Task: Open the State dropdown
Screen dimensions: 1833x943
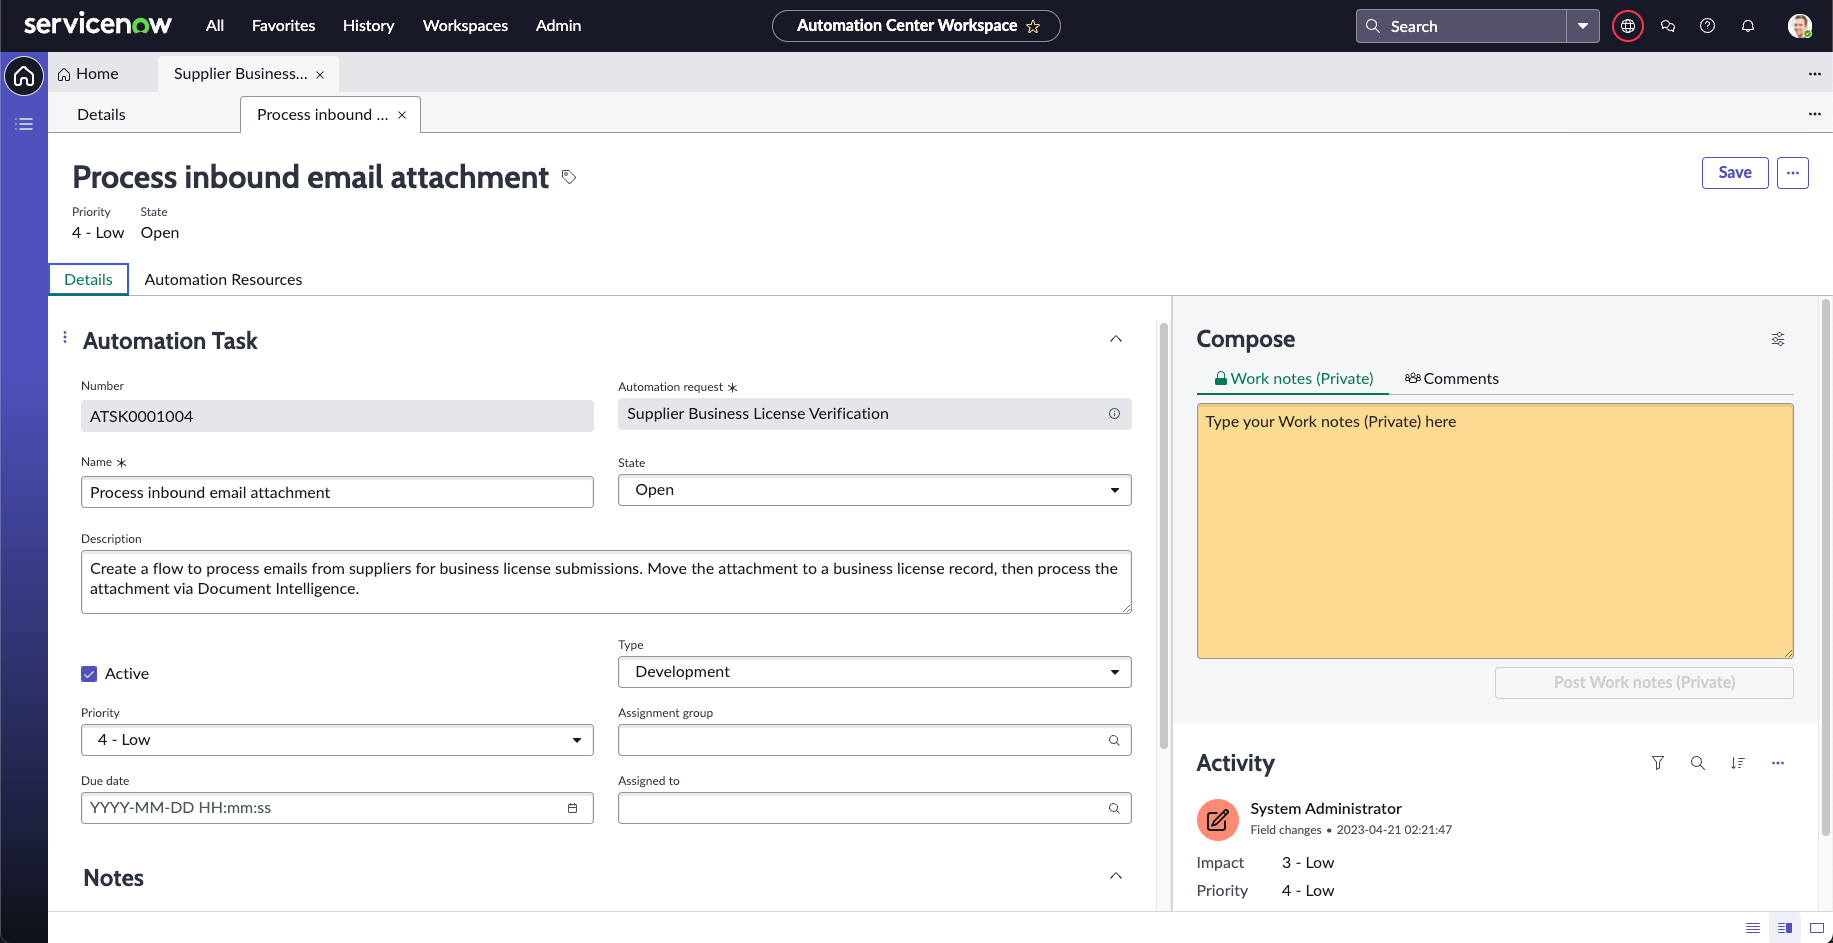Action: pyautogui.click(x=874, y=490)
